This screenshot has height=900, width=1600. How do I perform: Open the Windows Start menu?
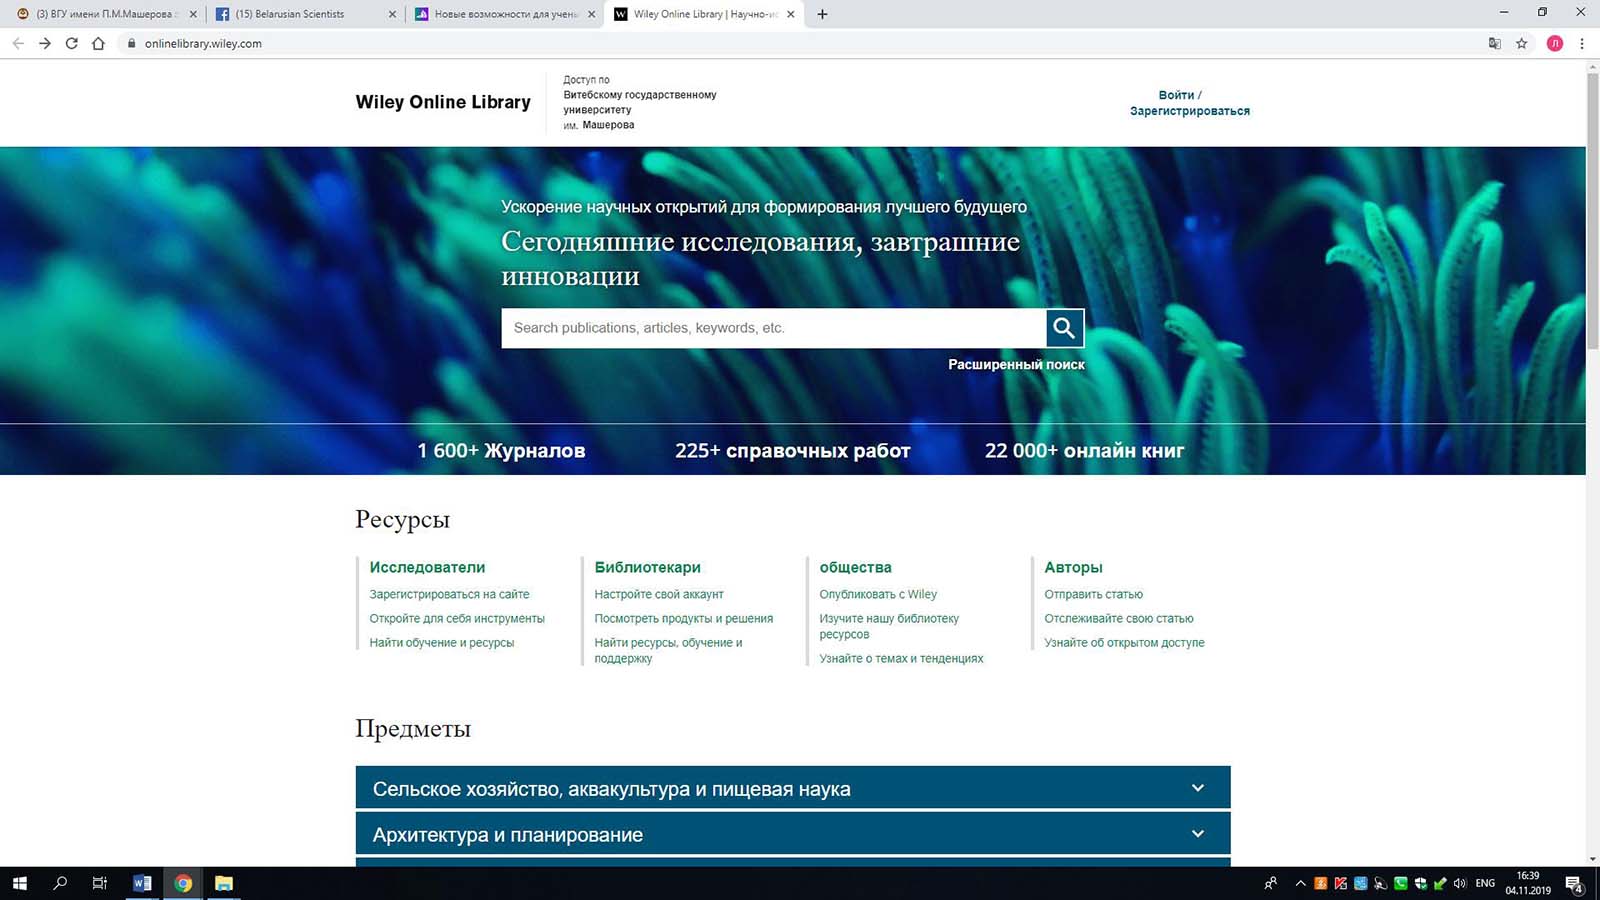point(20,883)
